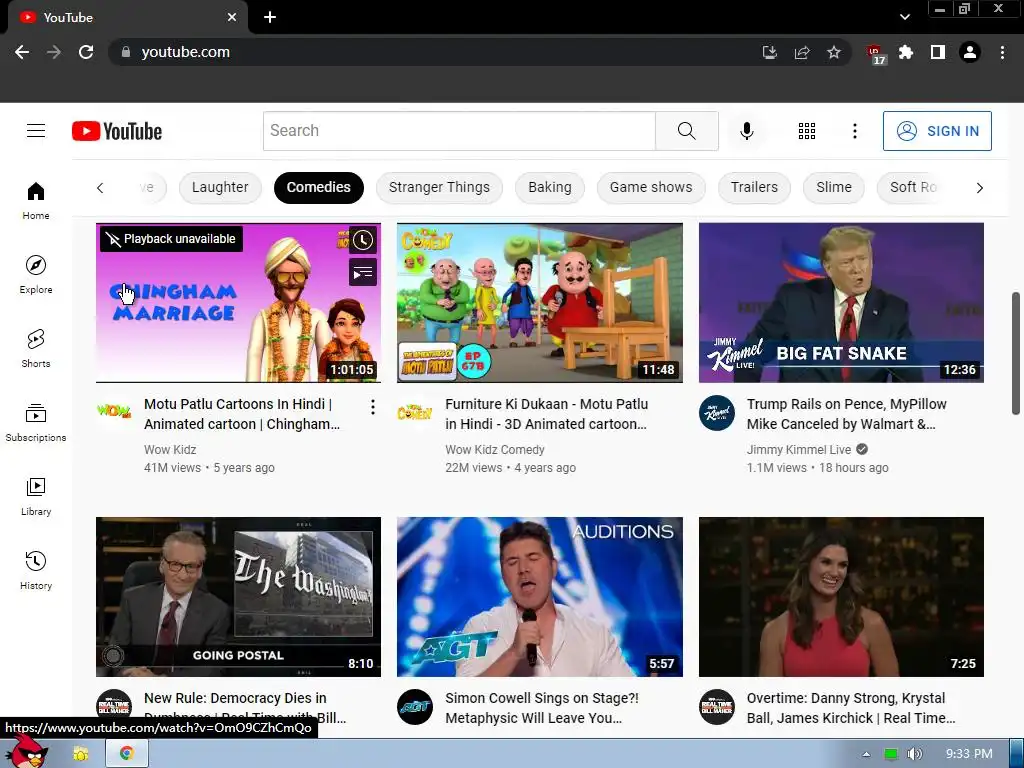
Task: Bookmark this page with the star
Action: (x=834, y=52)
